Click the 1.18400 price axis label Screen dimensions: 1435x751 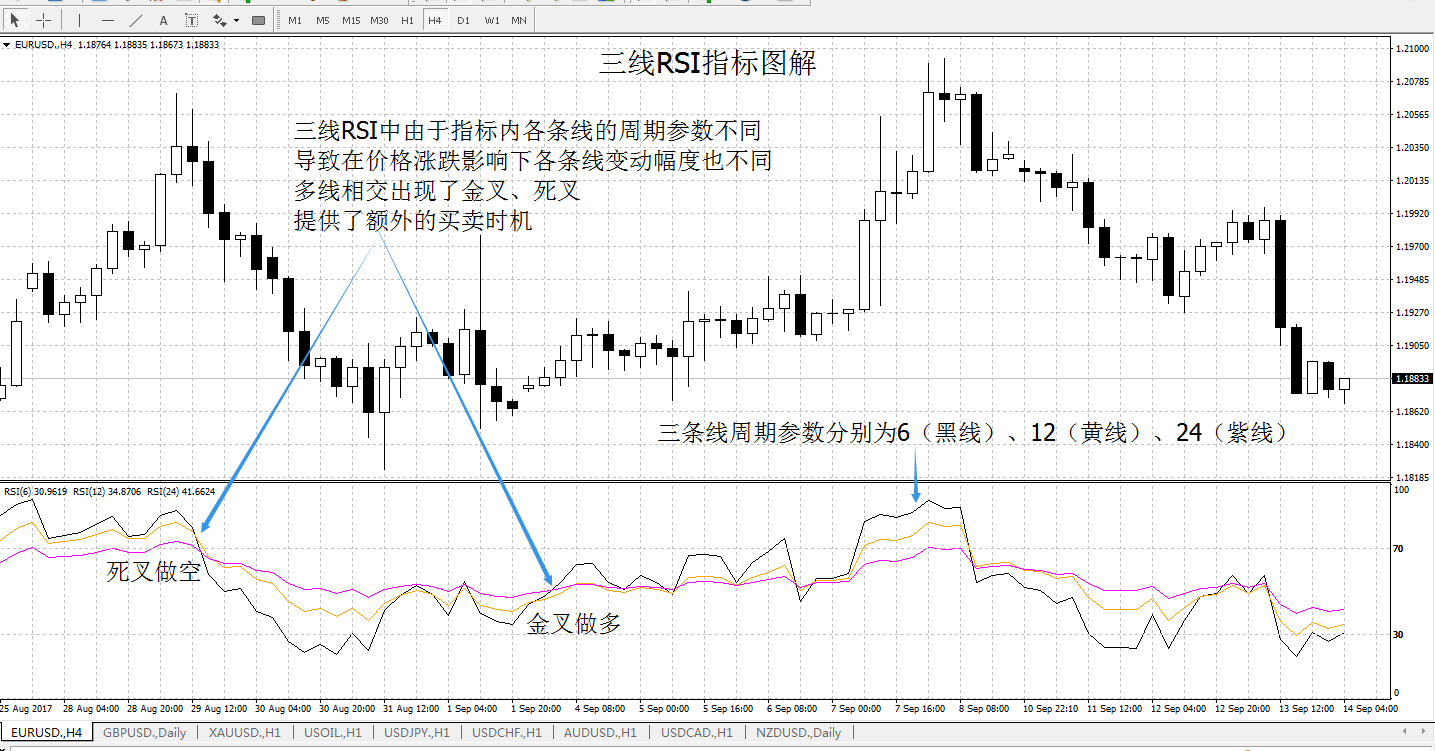click(1412, 445)
